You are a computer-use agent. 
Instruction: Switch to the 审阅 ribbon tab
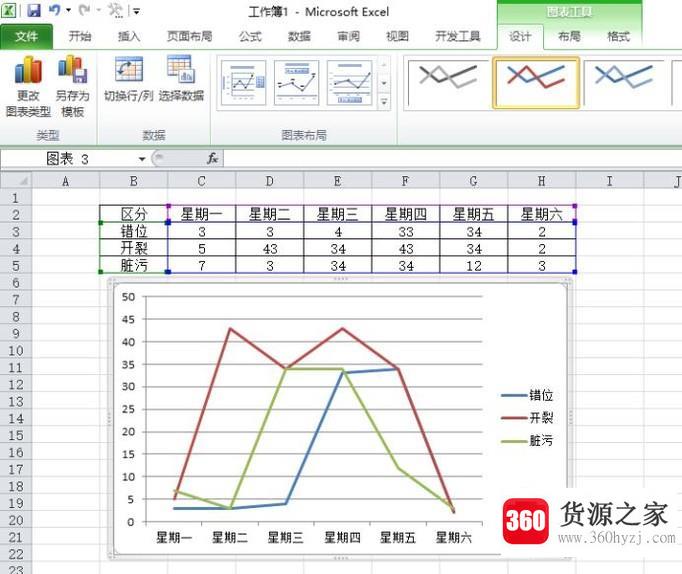(x=348, y=36)
